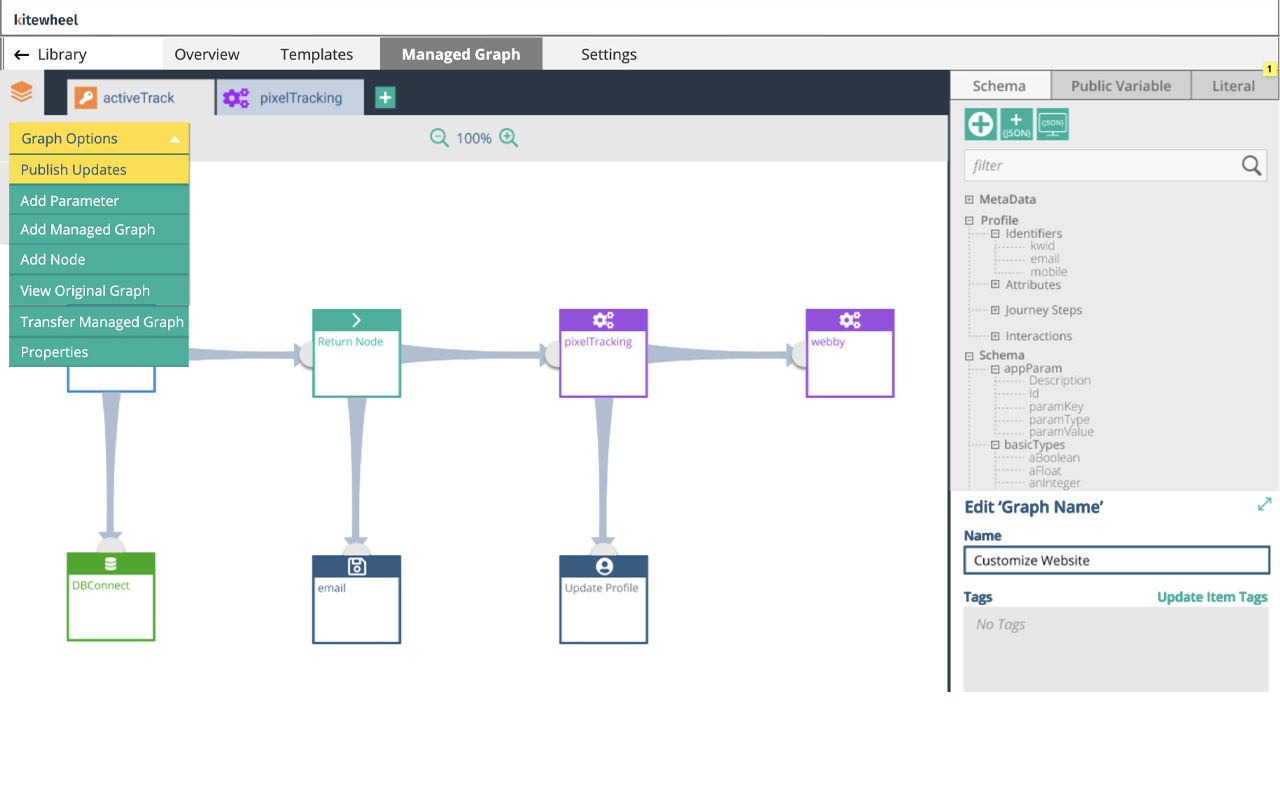Click the search magnifier in the filter field
Image resolution: width=1280 pixels, height=800 pixels.
click(1251, 165)
